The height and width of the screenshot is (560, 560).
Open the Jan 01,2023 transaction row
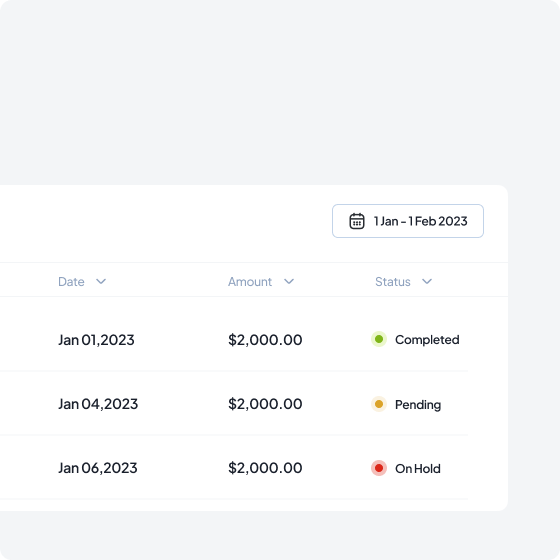tap(234, 339)
